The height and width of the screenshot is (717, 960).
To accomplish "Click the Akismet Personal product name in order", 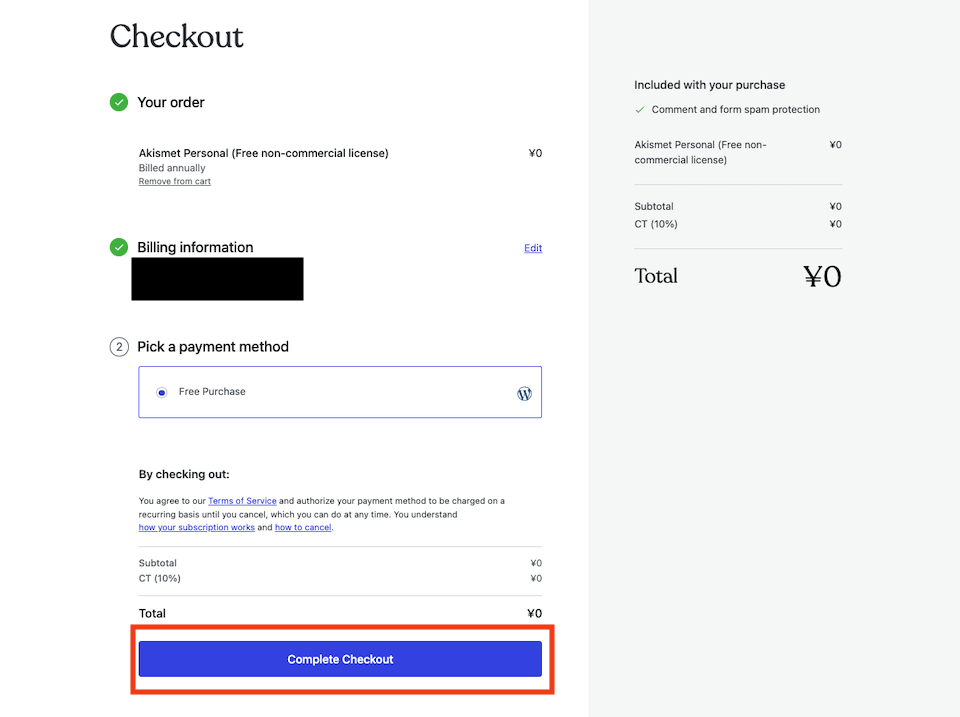I will point(263,153).
